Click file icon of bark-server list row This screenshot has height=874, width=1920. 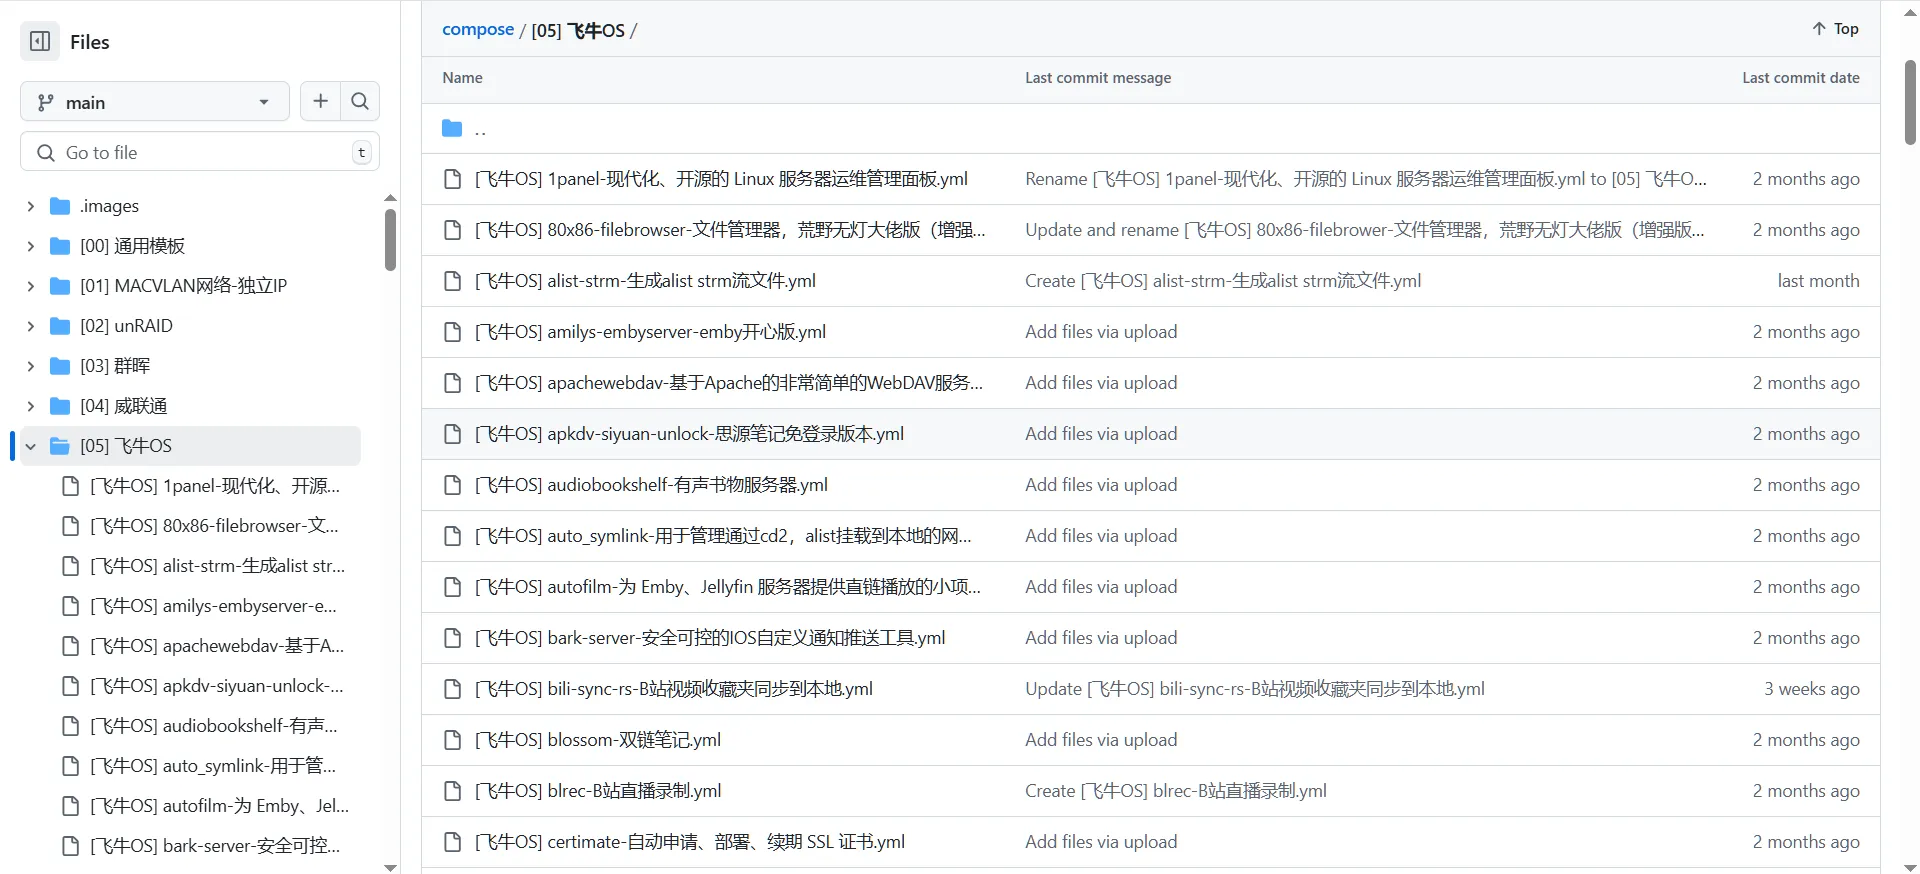[452, 638]
